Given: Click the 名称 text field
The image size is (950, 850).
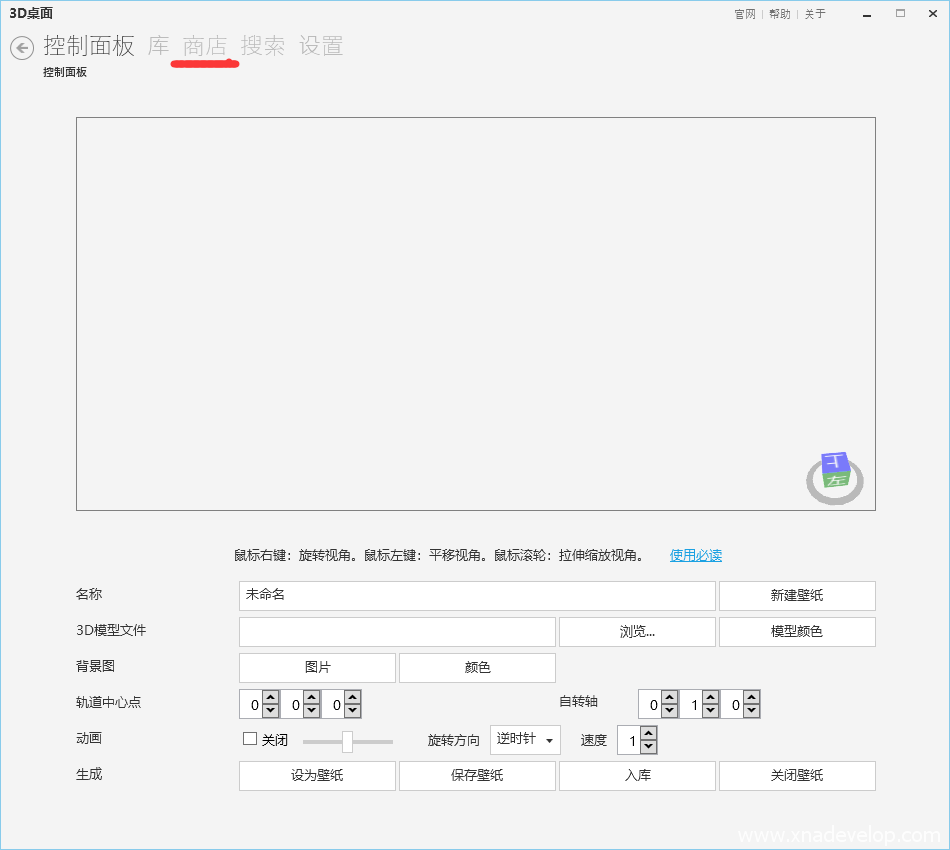Looking at the screenshot, I should [477, 595].
